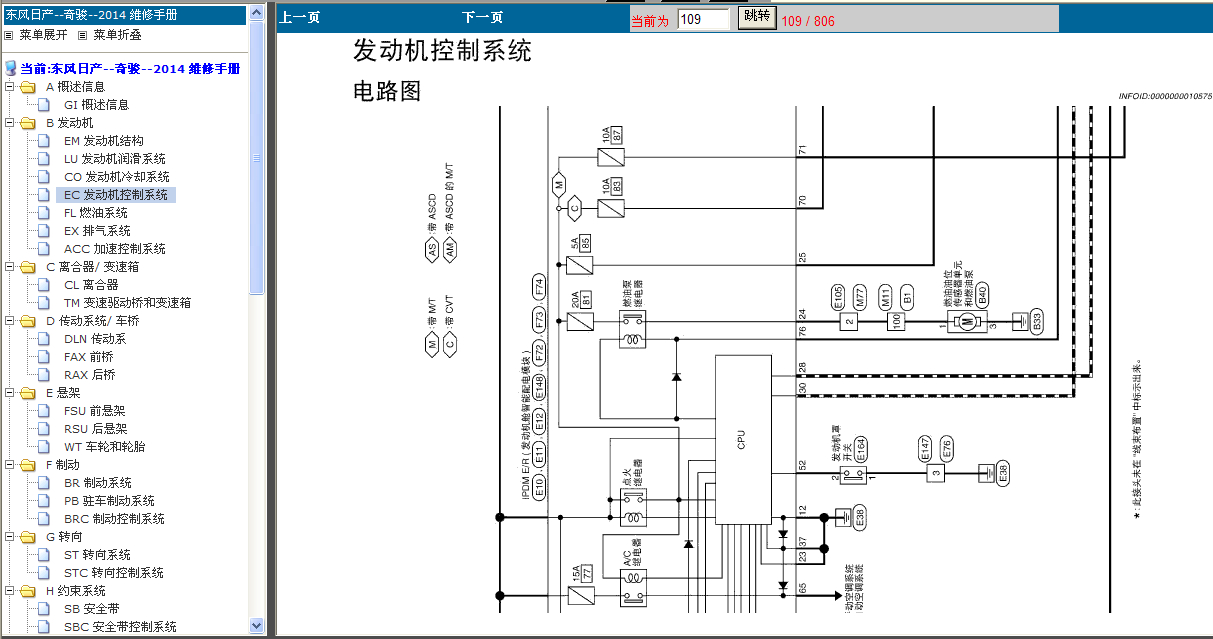Collapse the H 约束系统 tree node
The width and height of the screenshot is (1213, 639).
[9, 591]
